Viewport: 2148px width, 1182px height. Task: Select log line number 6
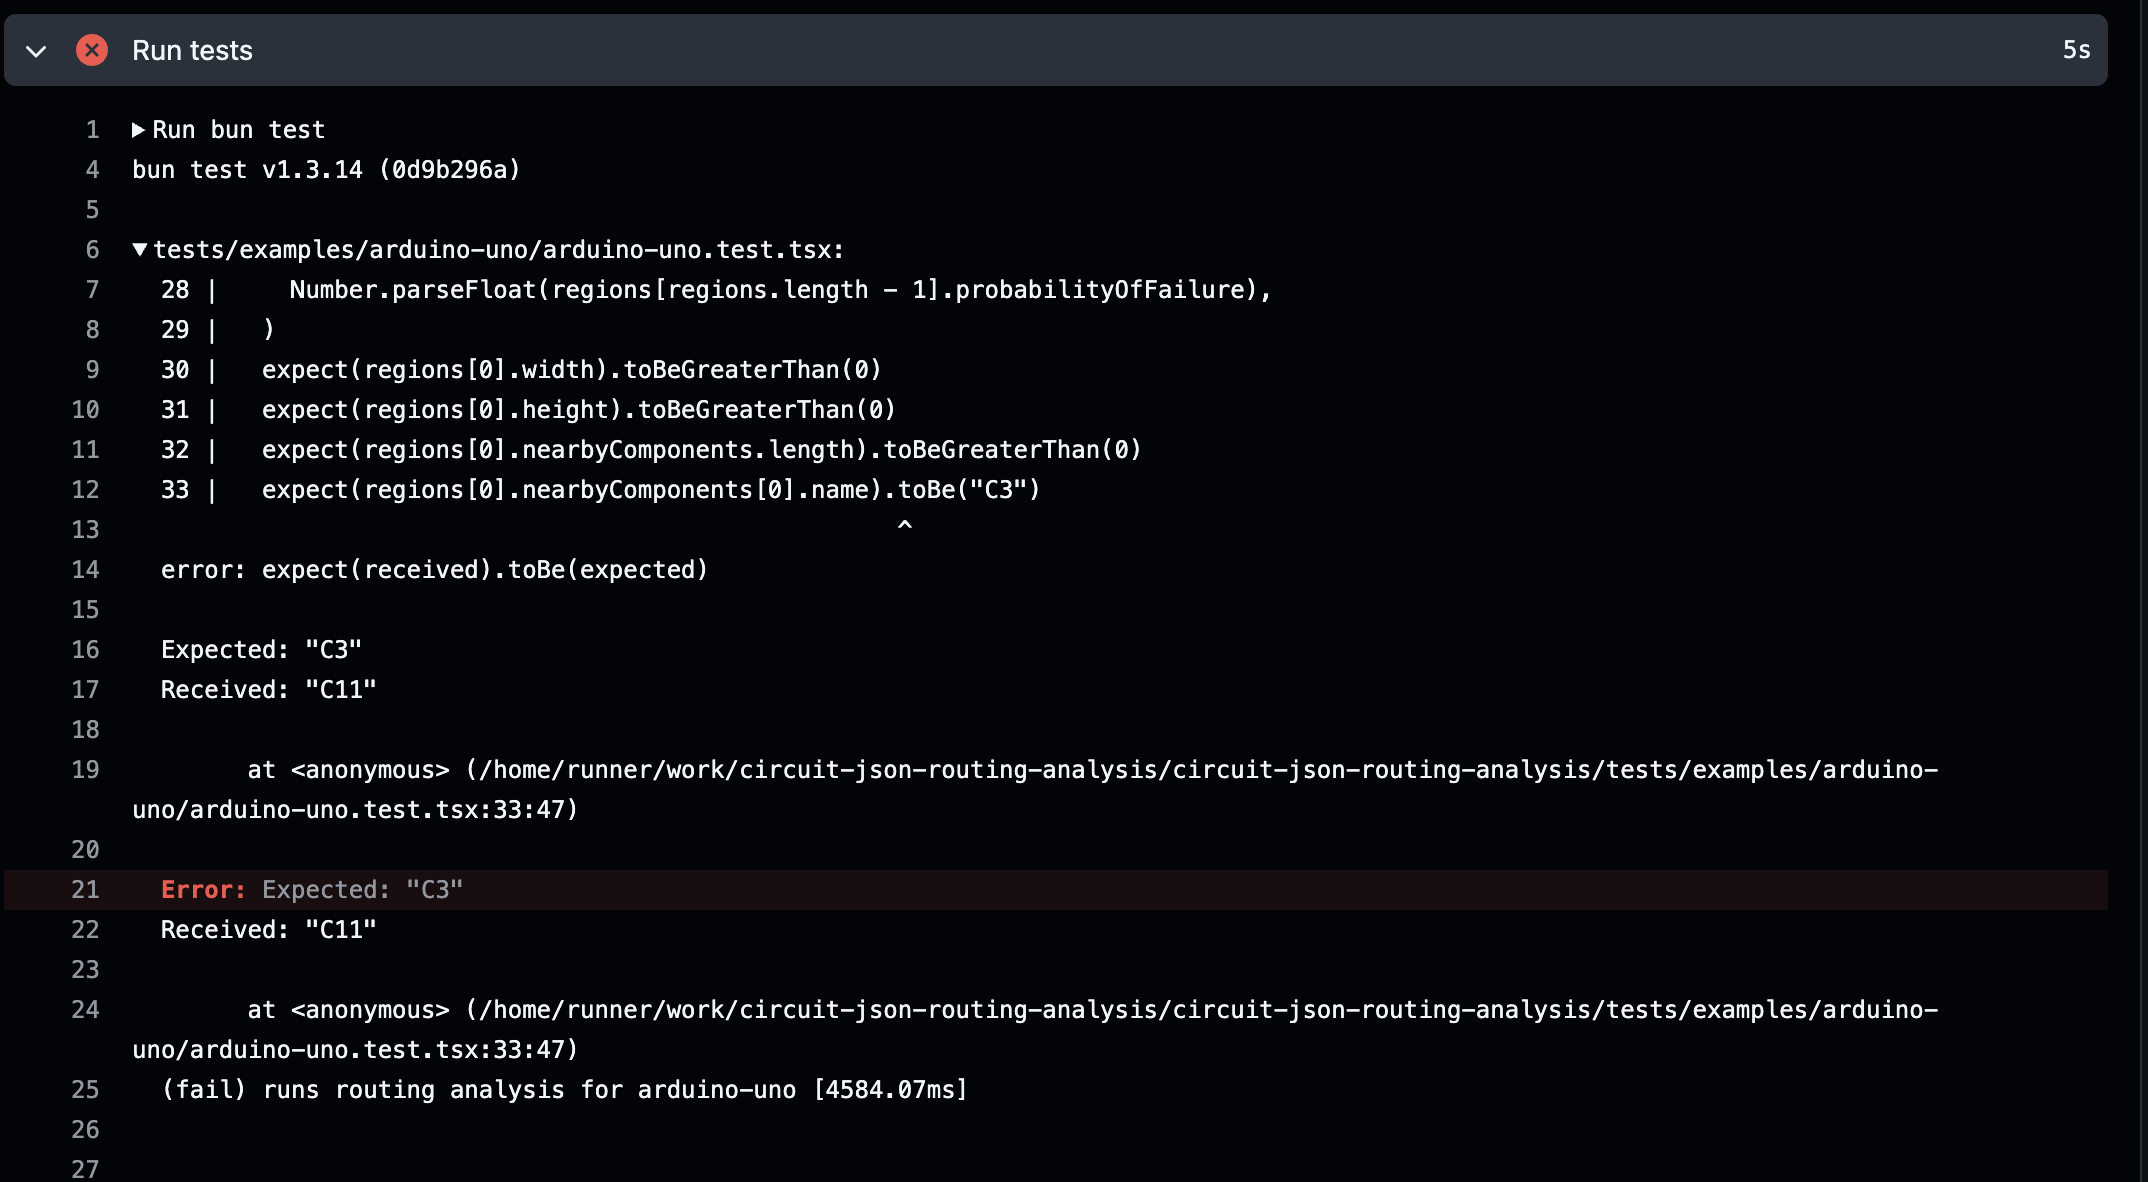click(x=92, y=250)
